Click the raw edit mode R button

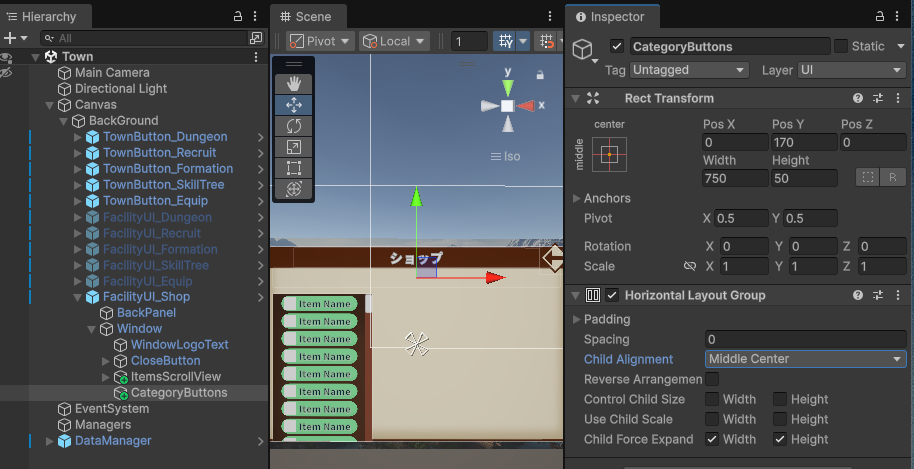coord(892,177)
